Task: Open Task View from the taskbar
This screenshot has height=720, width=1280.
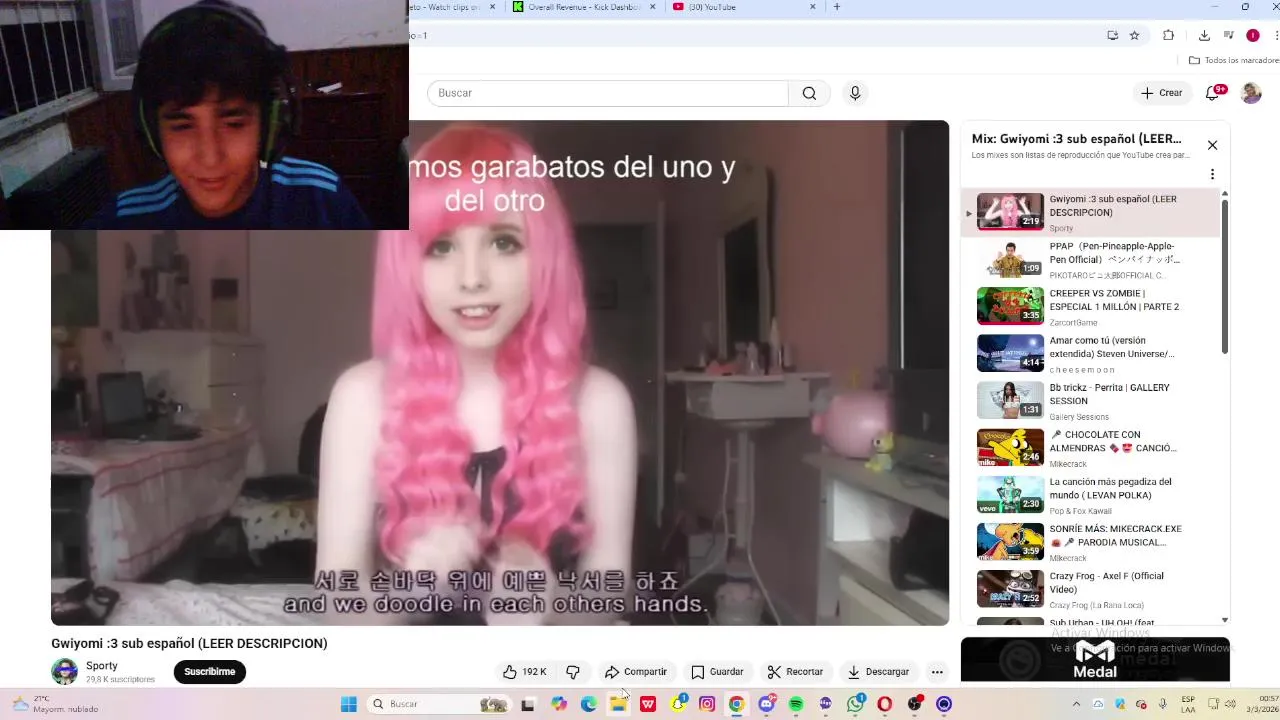Action: coord(527,704)
